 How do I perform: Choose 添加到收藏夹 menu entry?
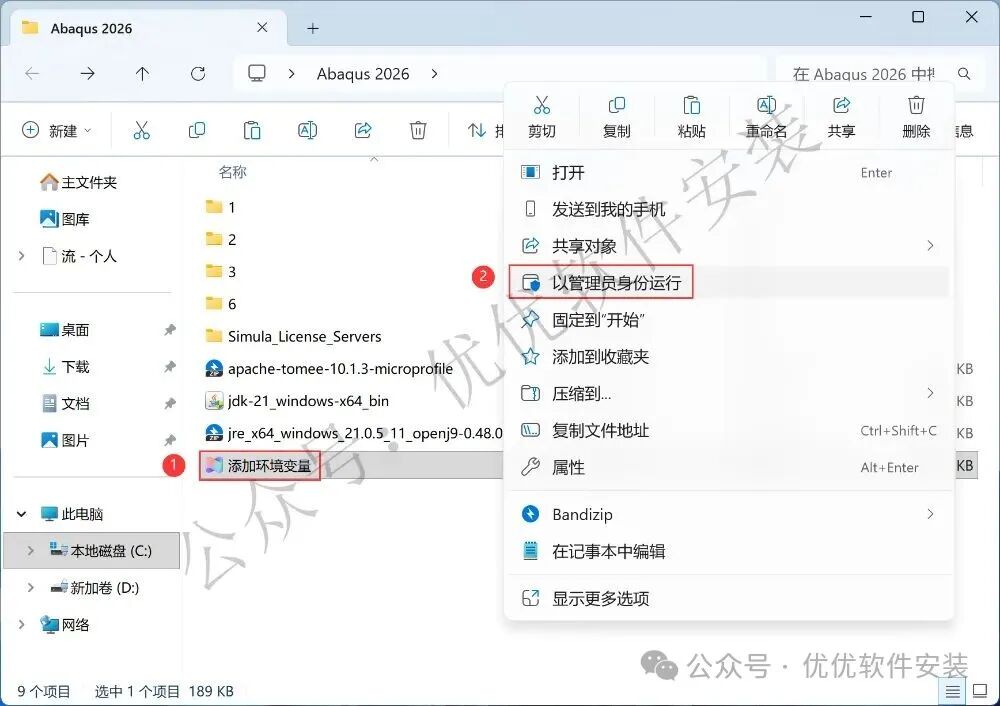click(x=729, y=357)
